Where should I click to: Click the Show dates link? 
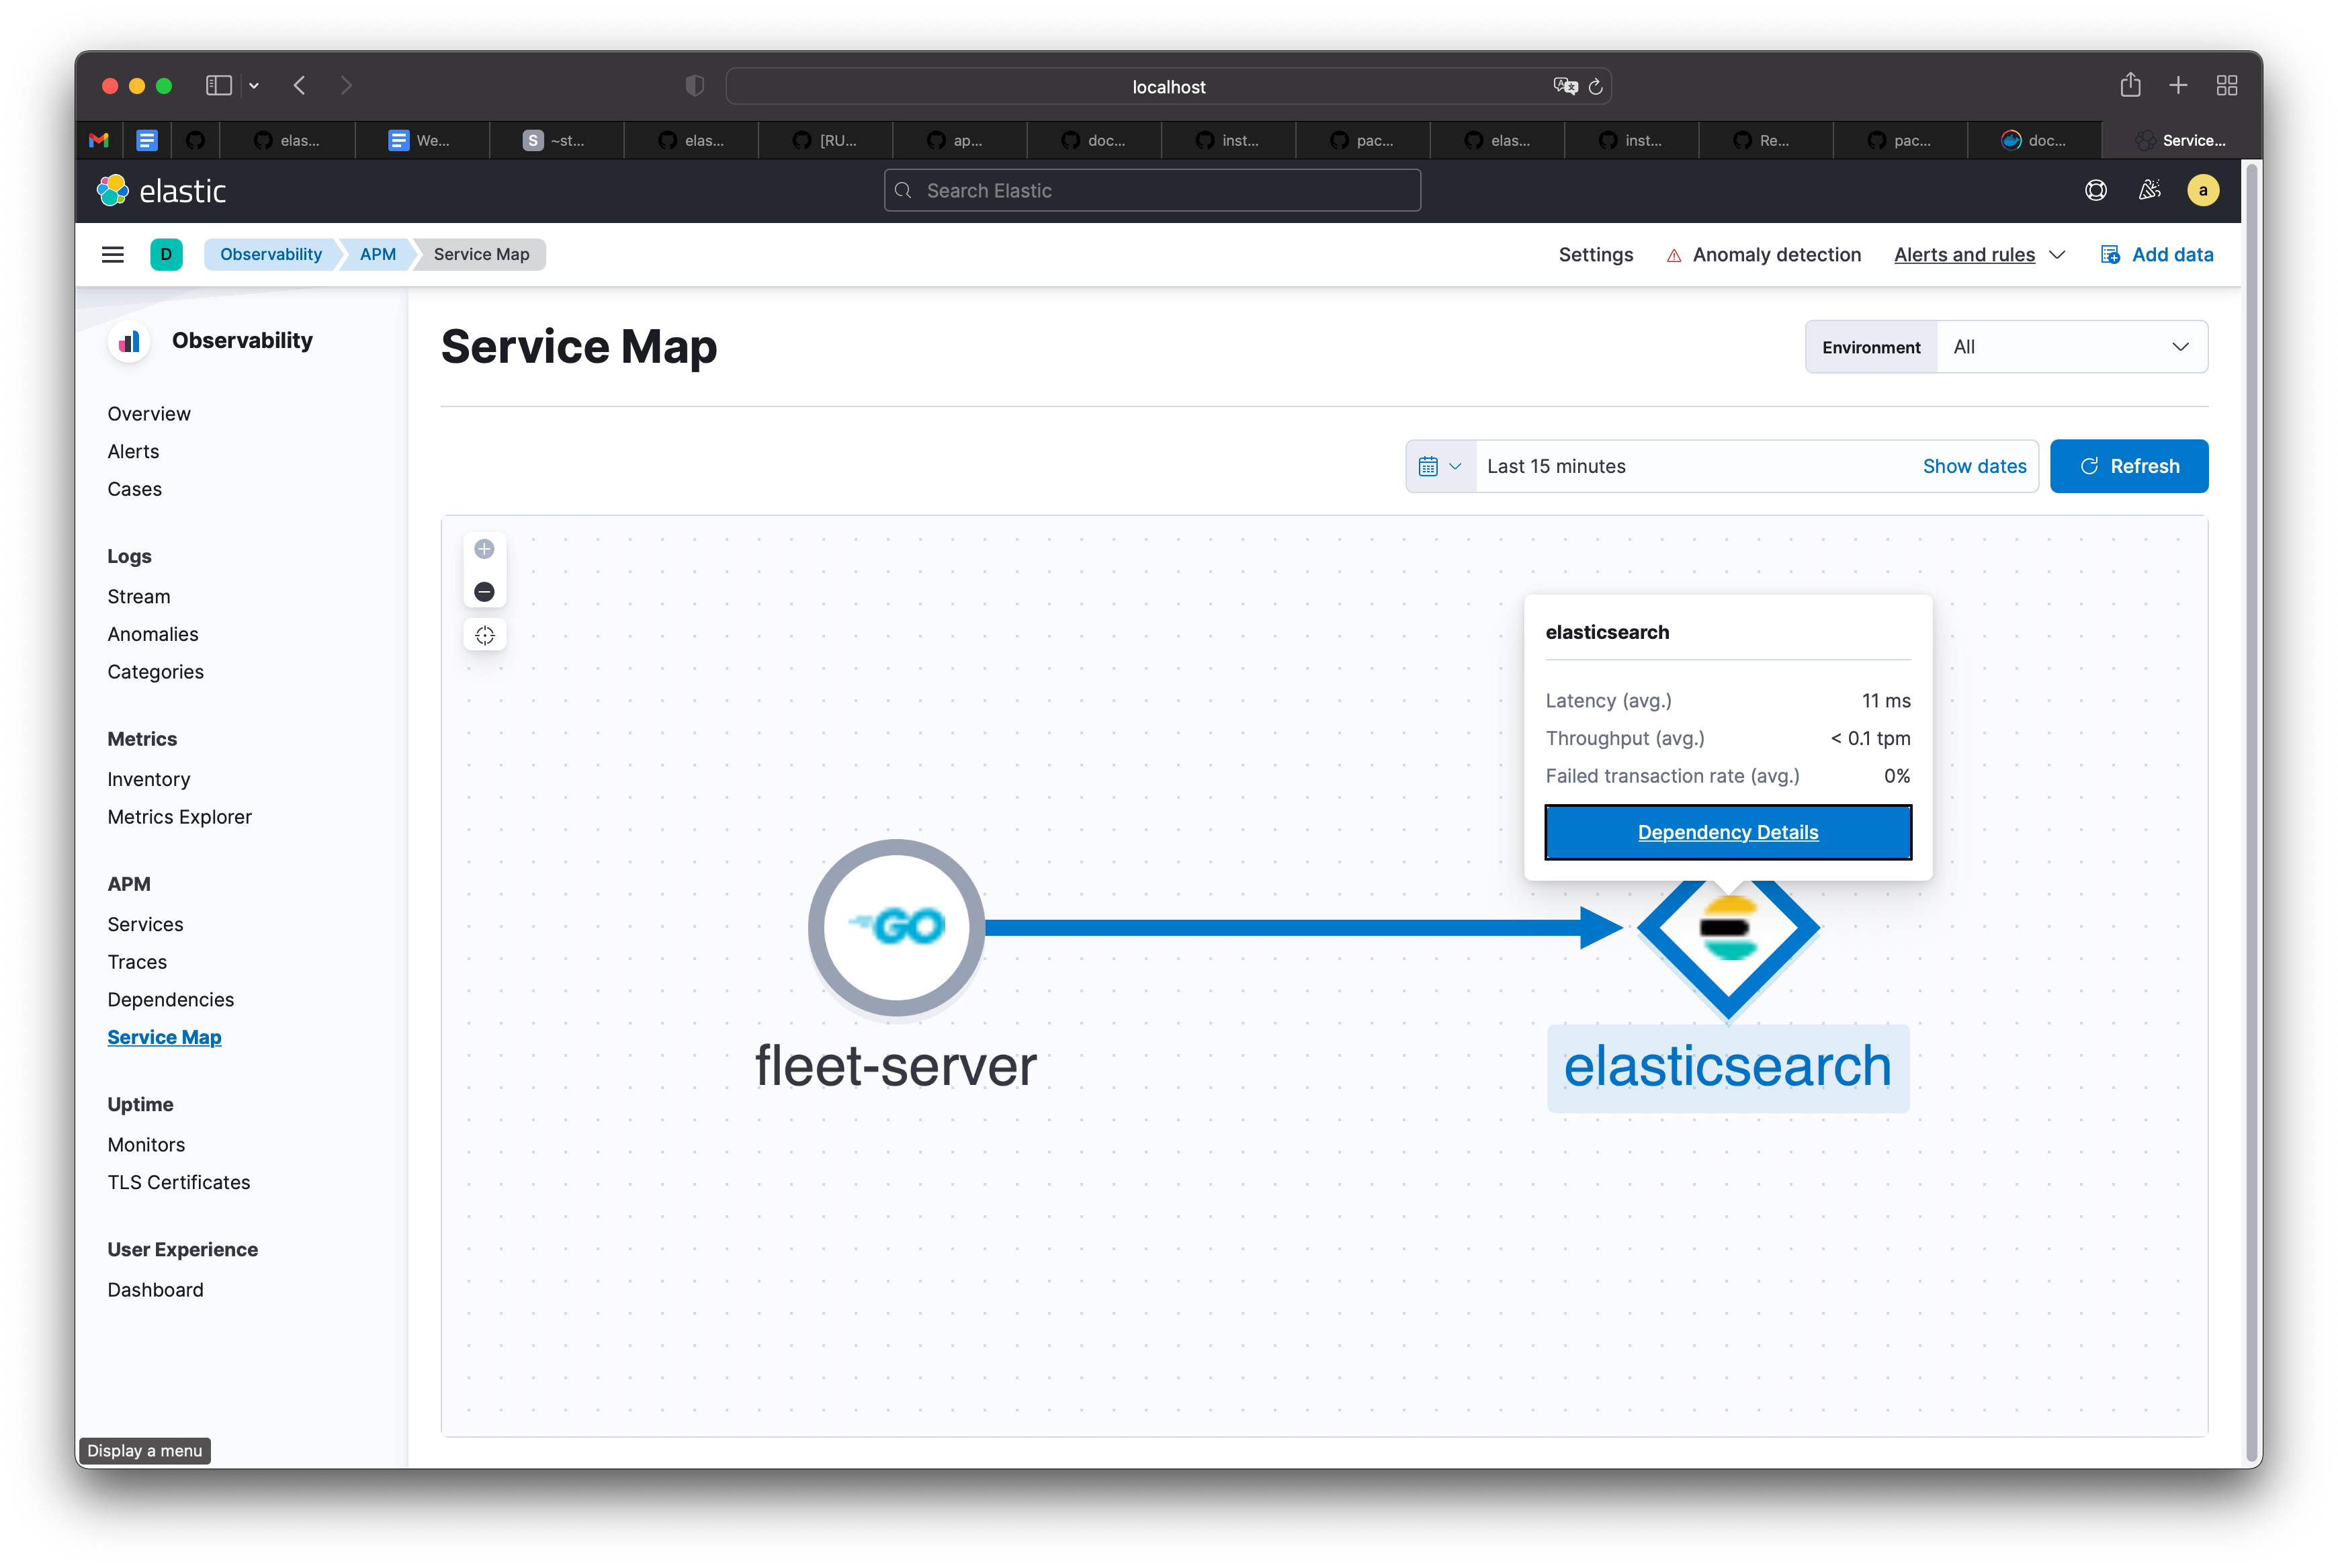pos(1973,466)
